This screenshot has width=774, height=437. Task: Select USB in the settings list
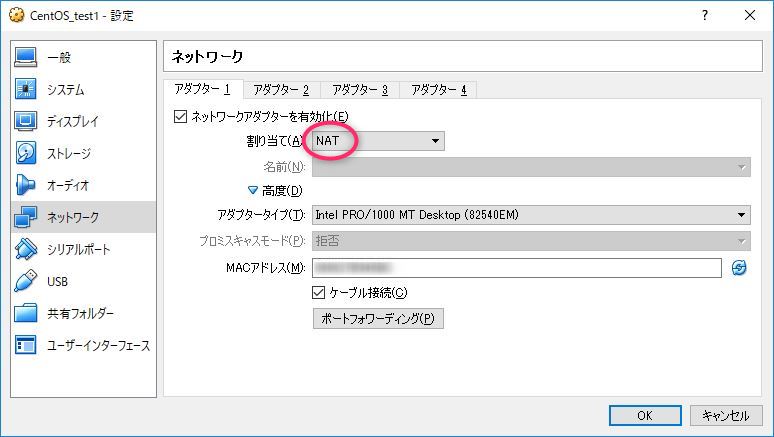pyautogui.click(x=83, y=280)
